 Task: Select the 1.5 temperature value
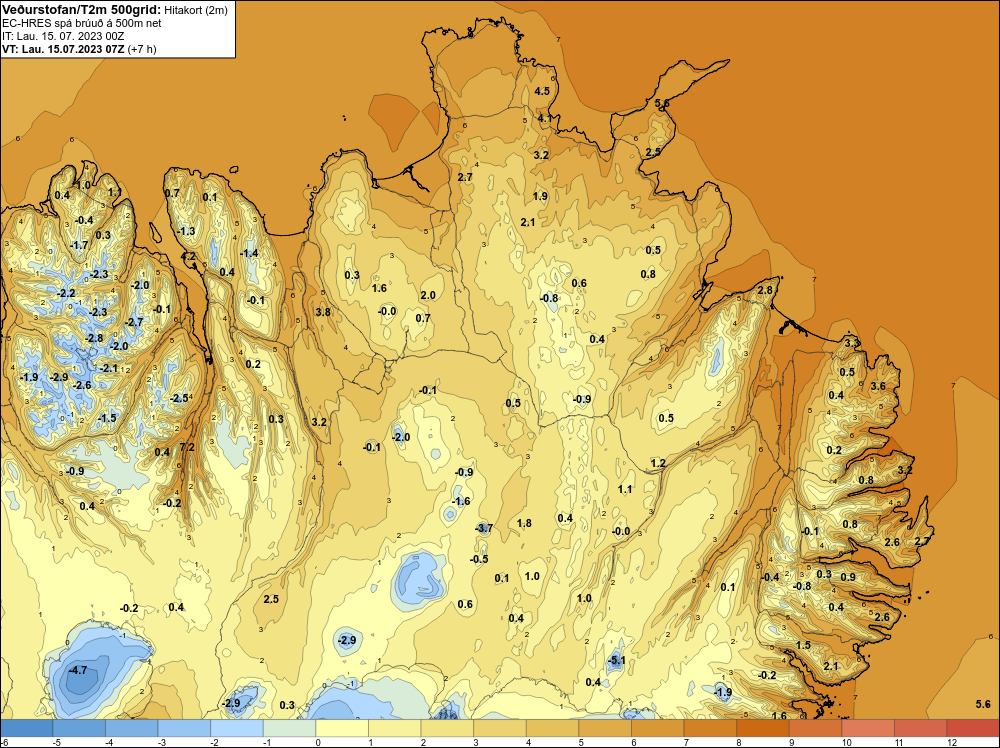[x=804, y=645]
